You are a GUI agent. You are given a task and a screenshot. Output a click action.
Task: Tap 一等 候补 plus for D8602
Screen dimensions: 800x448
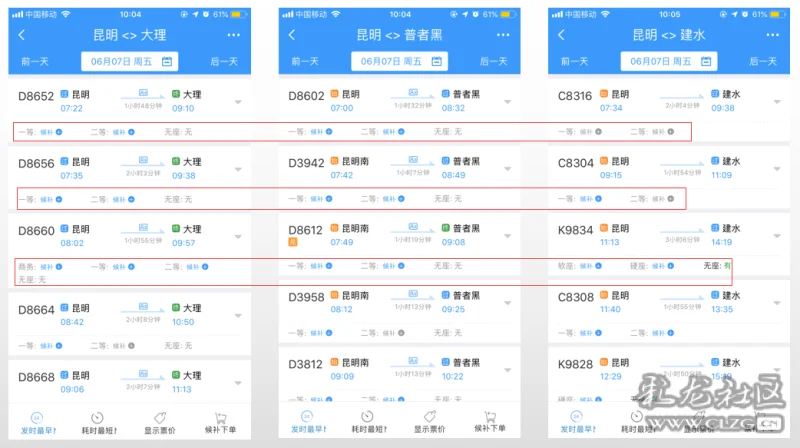click(x=329, y=132)
